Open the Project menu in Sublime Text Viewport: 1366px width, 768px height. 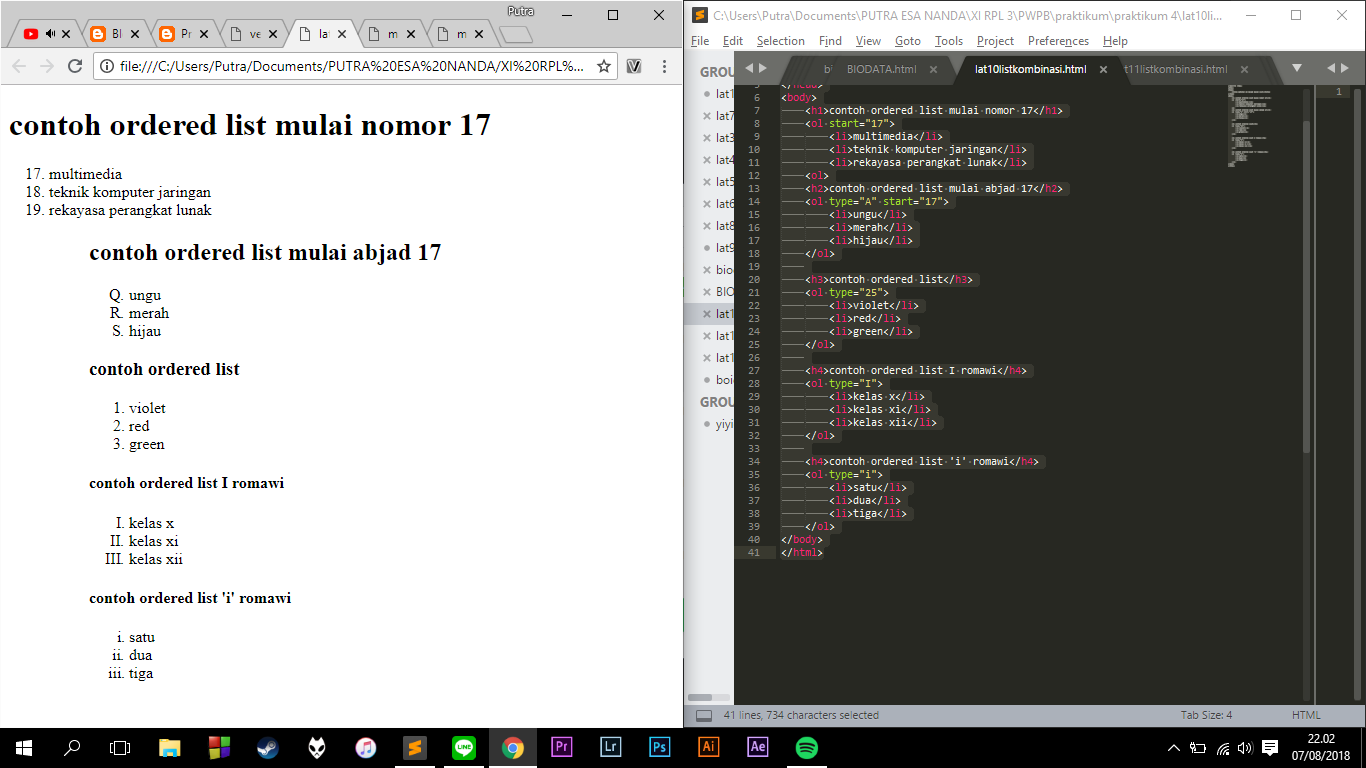995,41
